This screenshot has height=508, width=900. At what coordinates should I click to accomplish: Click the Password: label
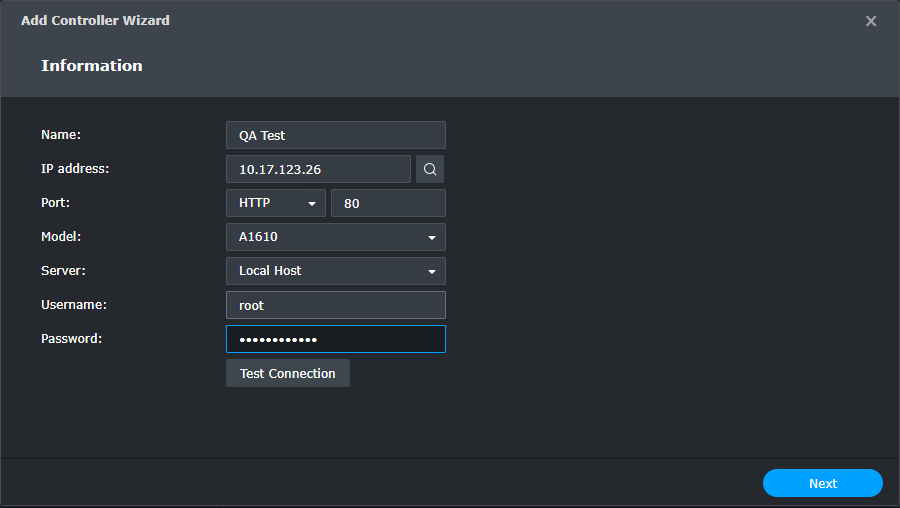tap(72, 339)
